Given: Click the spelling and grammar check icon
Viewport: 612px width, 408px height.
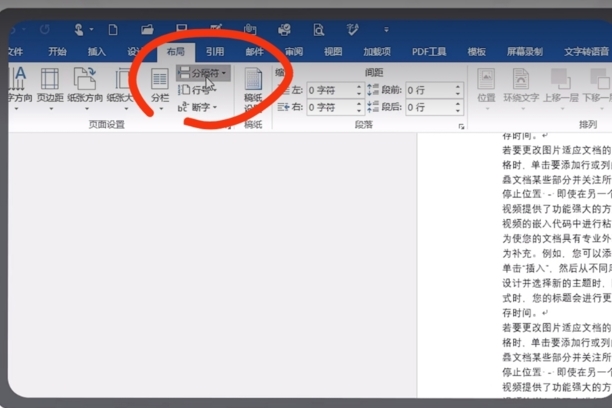Looking at the screenshot, I should (352, 30).
